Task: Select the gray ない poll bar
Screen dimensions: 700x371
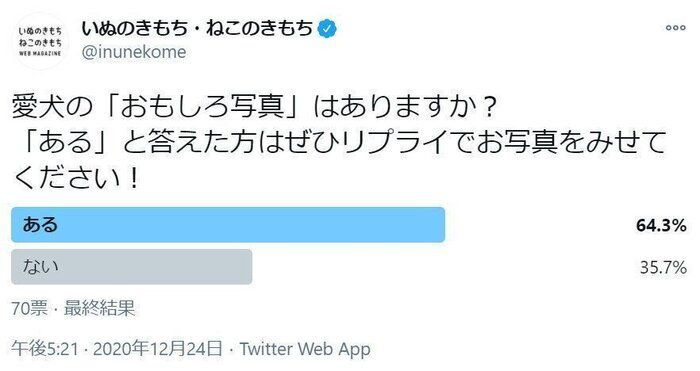Action: 132,267
